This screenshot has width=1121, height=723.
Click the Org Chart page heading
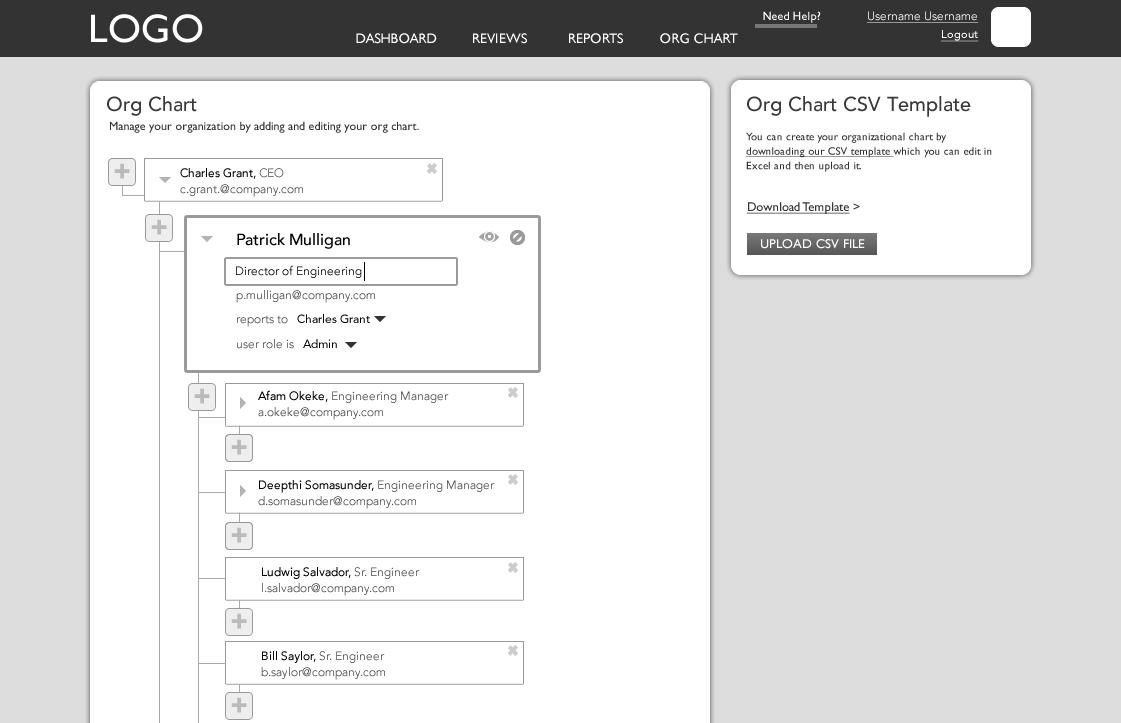click(152, 104)
